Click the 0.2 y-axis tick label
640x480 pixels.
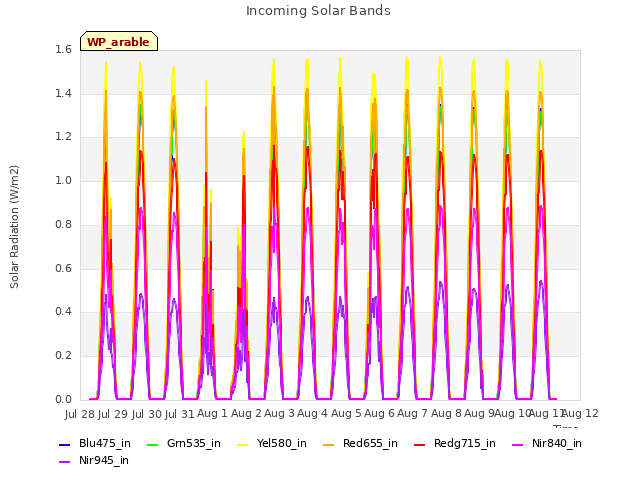coord(63,356)
